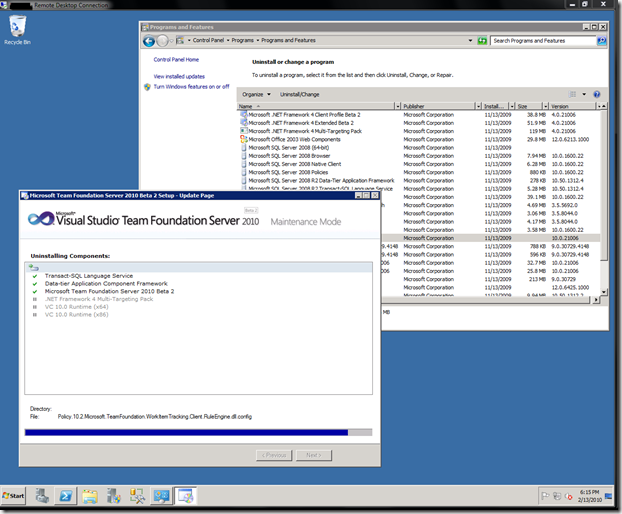The width and height of the screenshot is (622, 514).
Task: Open the address bar history dropdown
Action: 470,40
